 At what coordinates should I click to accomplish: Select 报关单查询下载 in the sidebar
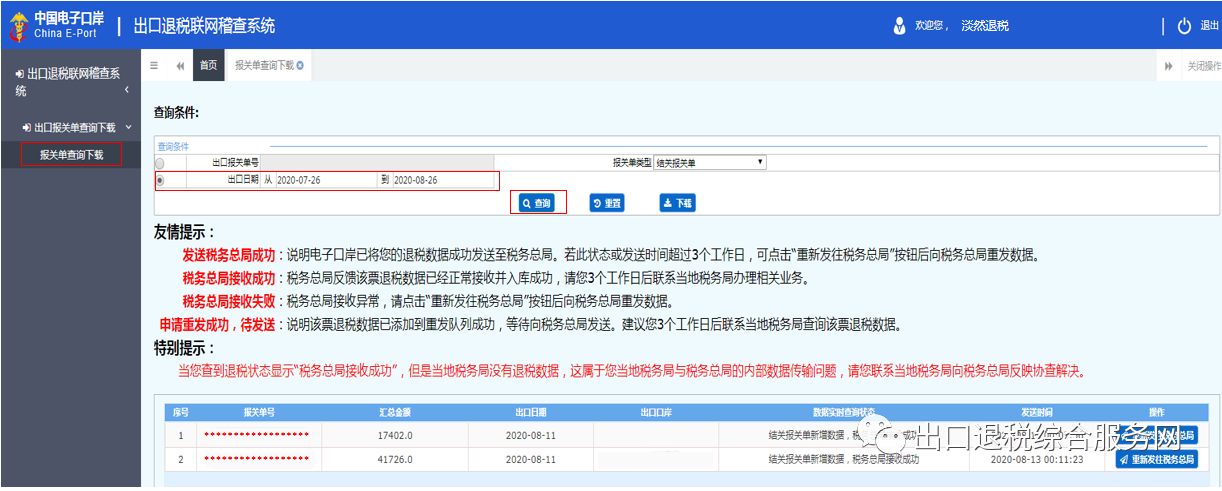(x=71, y=155)
